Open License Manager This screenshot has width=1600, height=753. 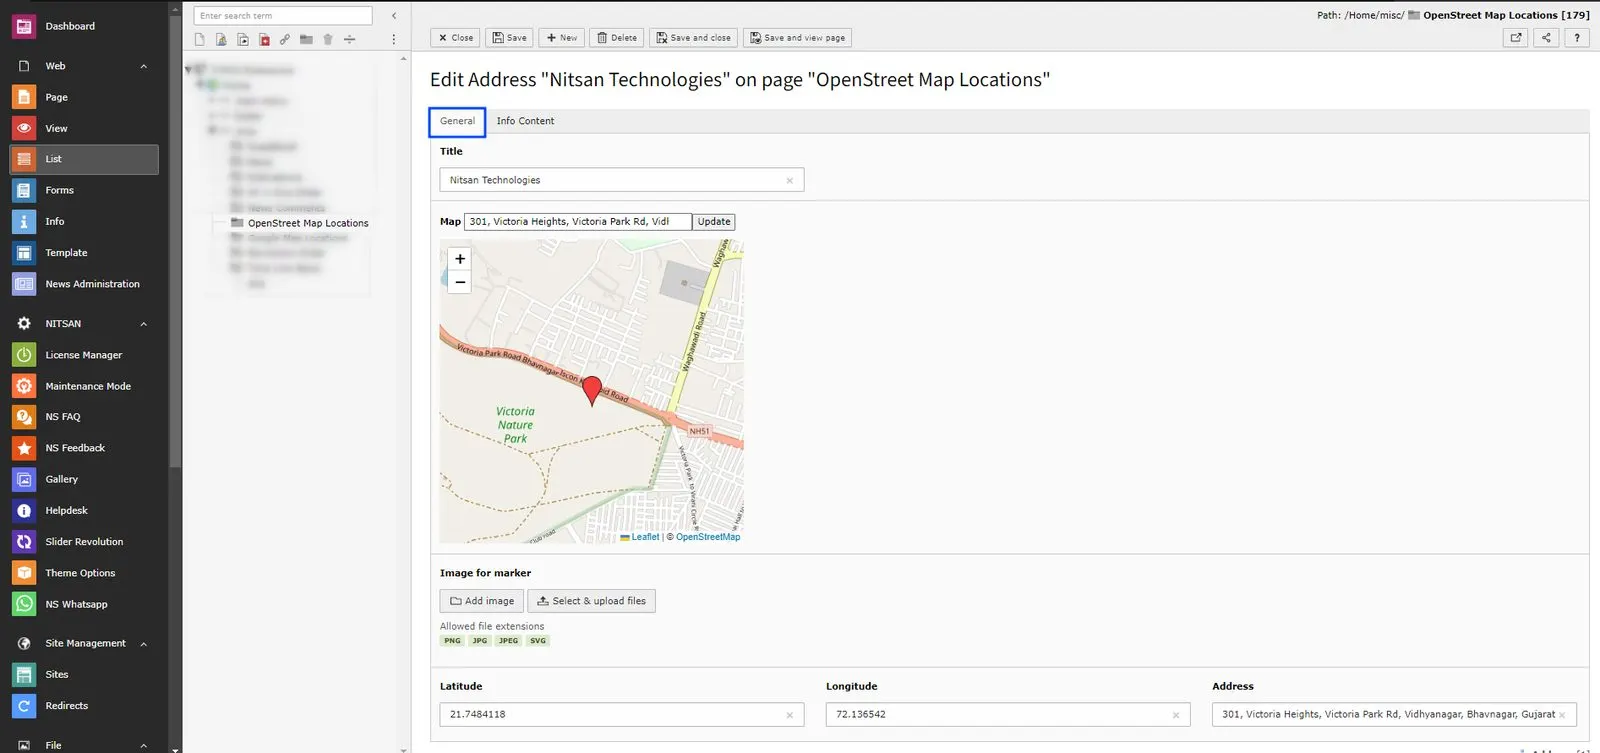[84, 355]
